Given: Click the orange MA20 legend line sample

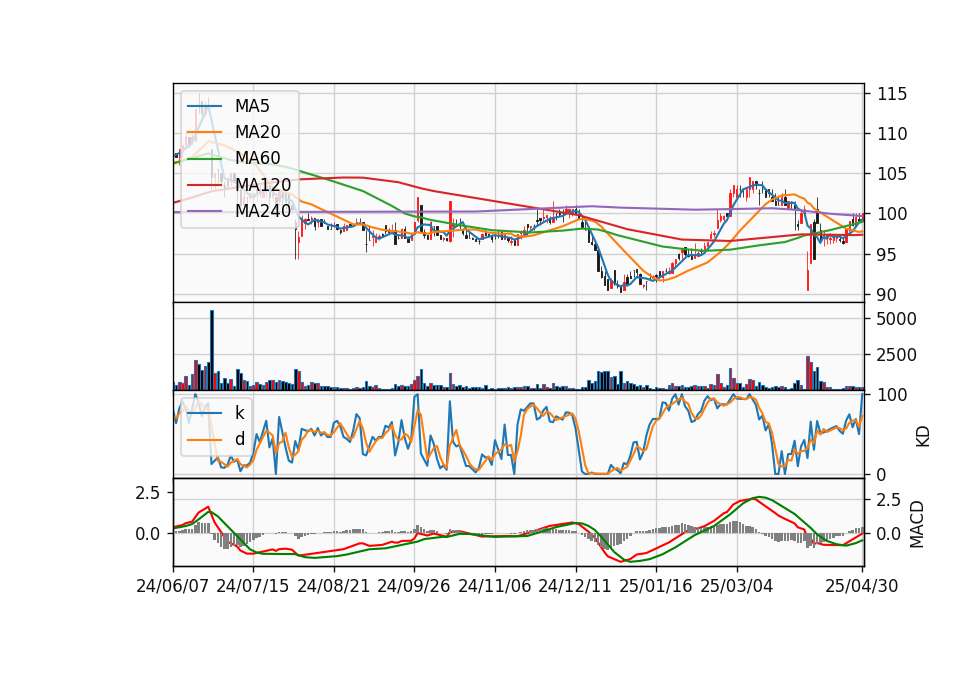Looking at the screenshot, I should pos(204,132).
